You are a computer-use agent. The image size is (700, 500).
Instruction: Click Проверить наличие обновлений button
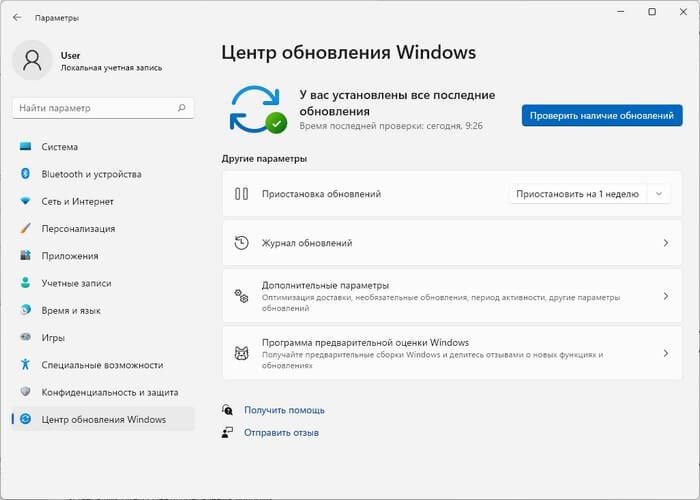click(602, 116)
